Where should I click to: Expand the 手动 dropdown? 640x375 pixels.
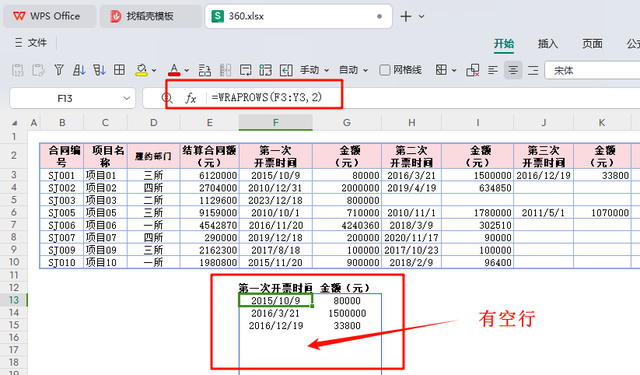tap(314, 70)
